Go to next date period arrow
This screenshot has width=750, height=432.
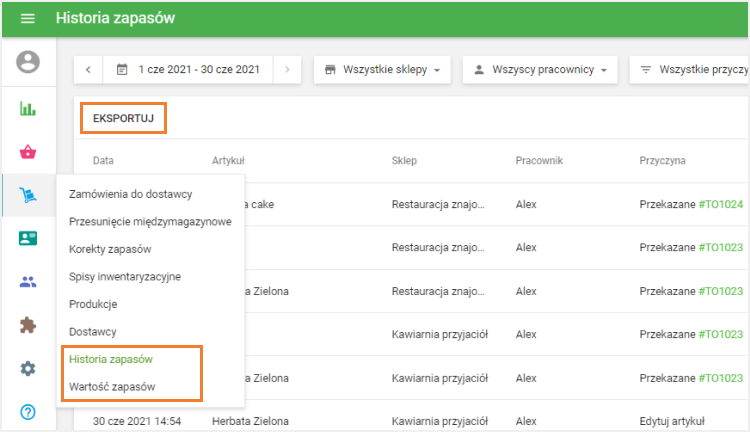(287, 69)
